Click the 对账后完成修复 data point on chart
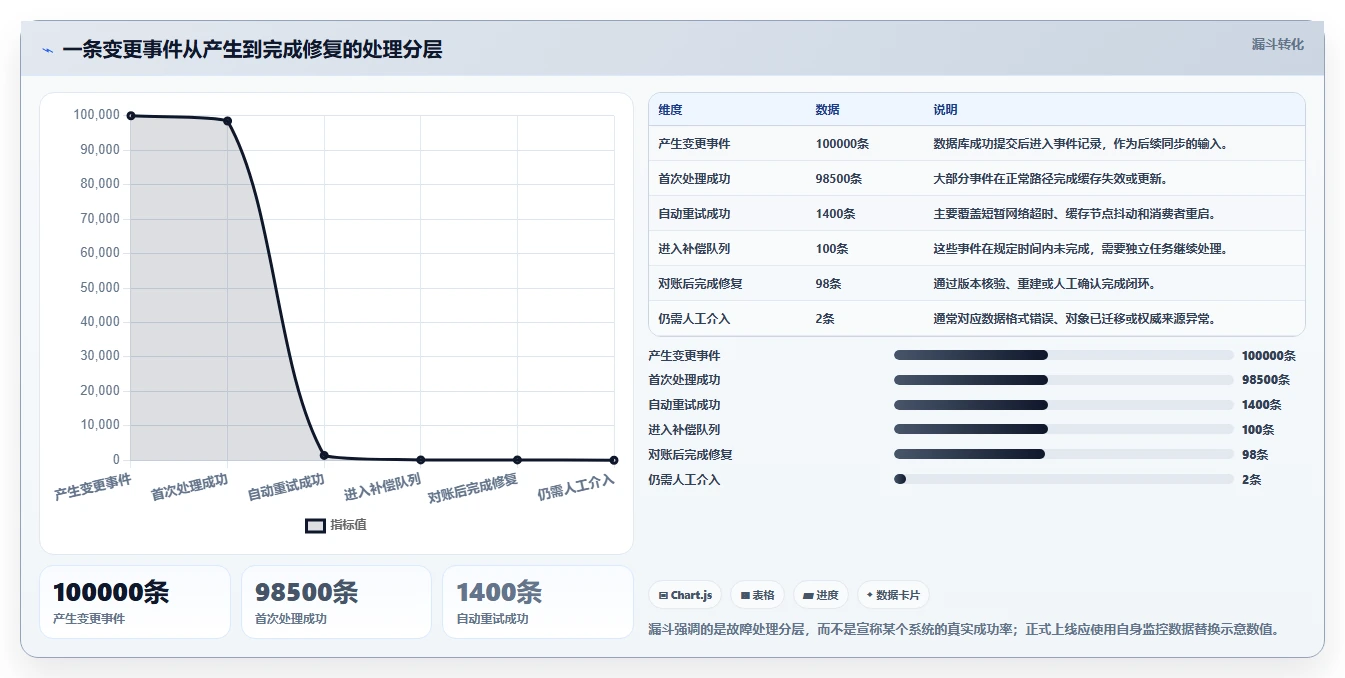 [517, 460]
